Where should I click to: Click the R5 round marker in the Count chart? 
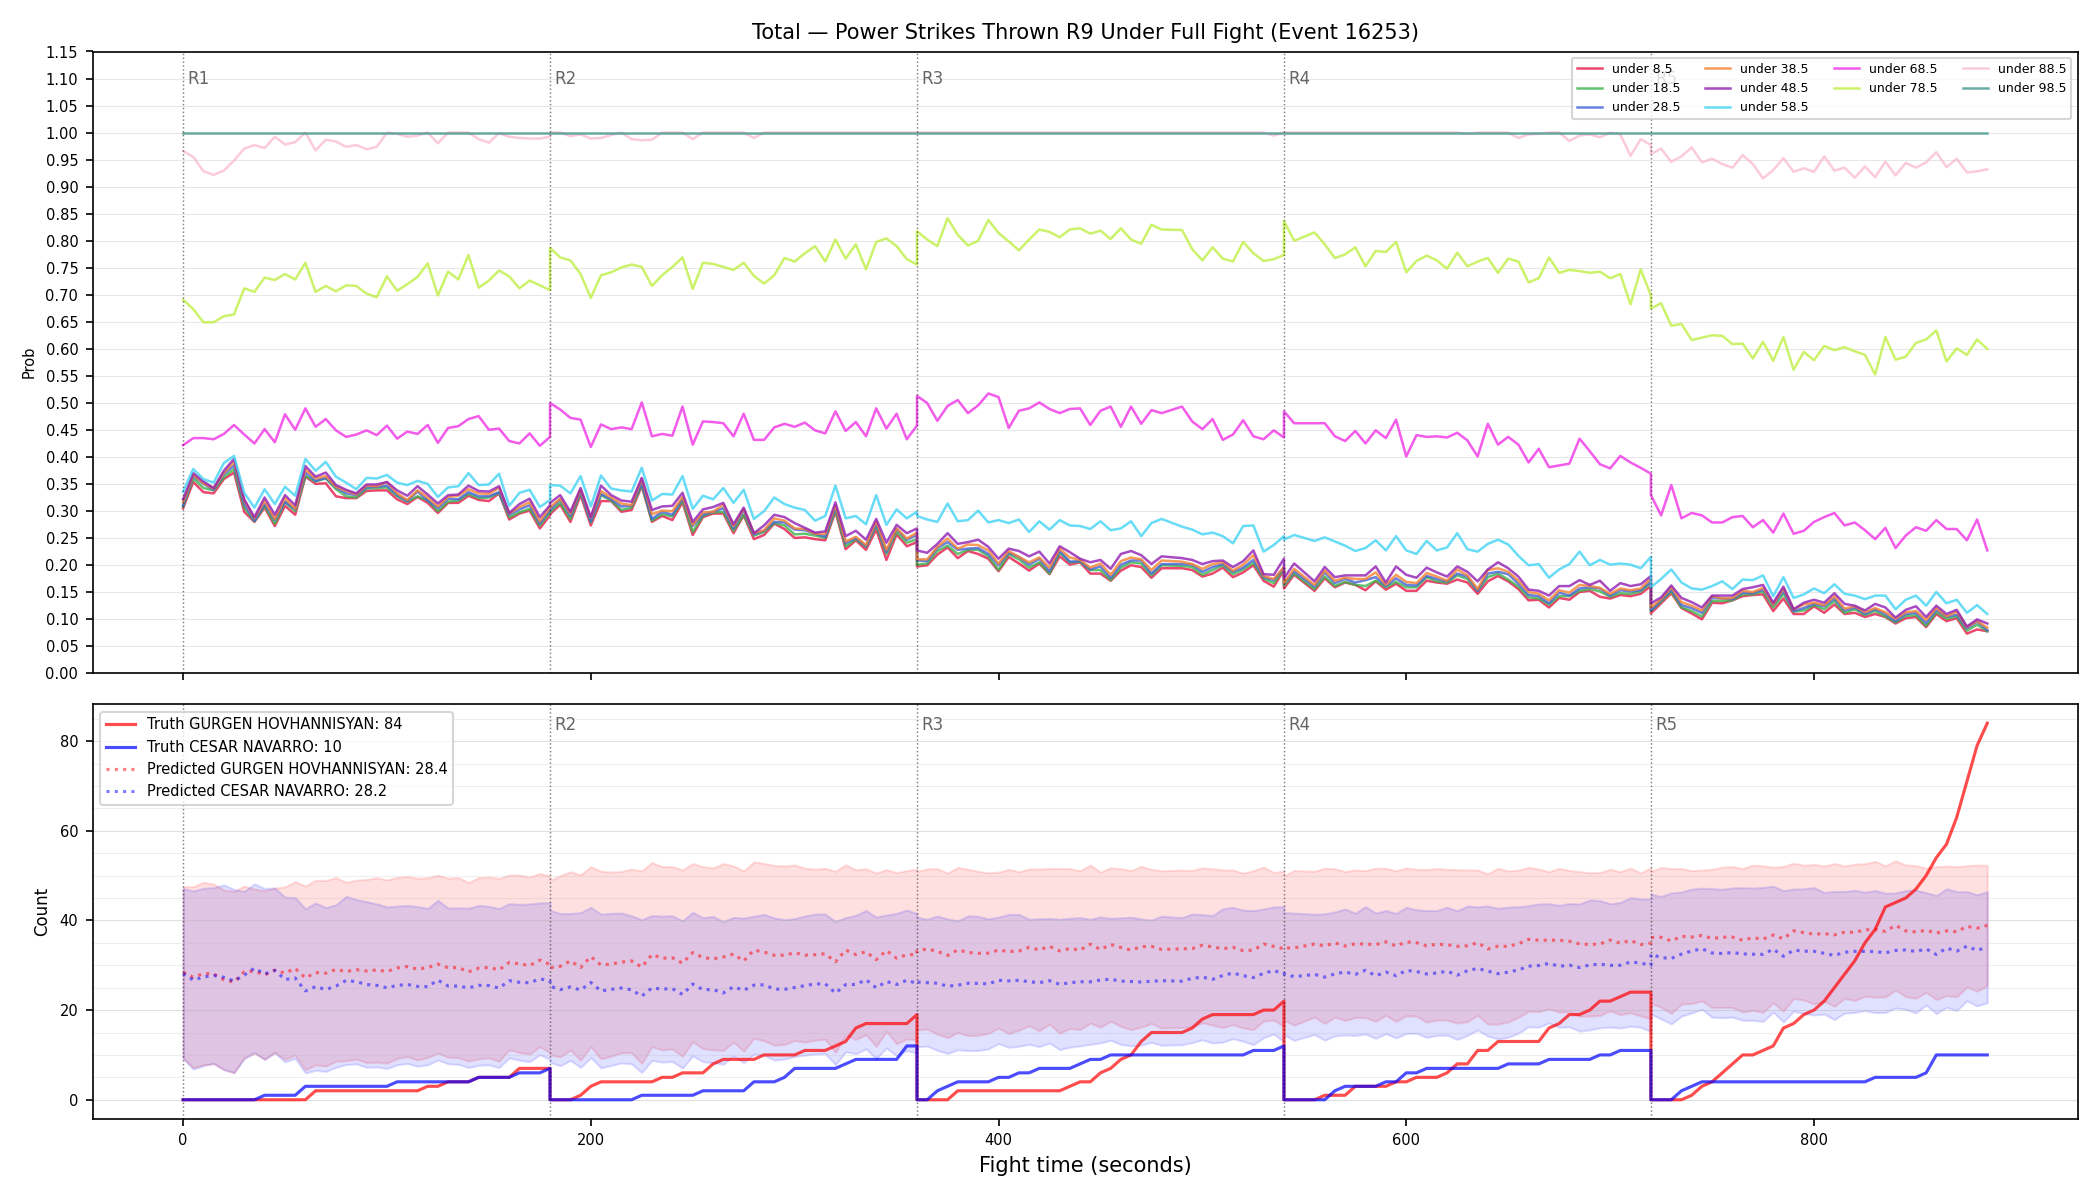click(x=1666, y=724)
